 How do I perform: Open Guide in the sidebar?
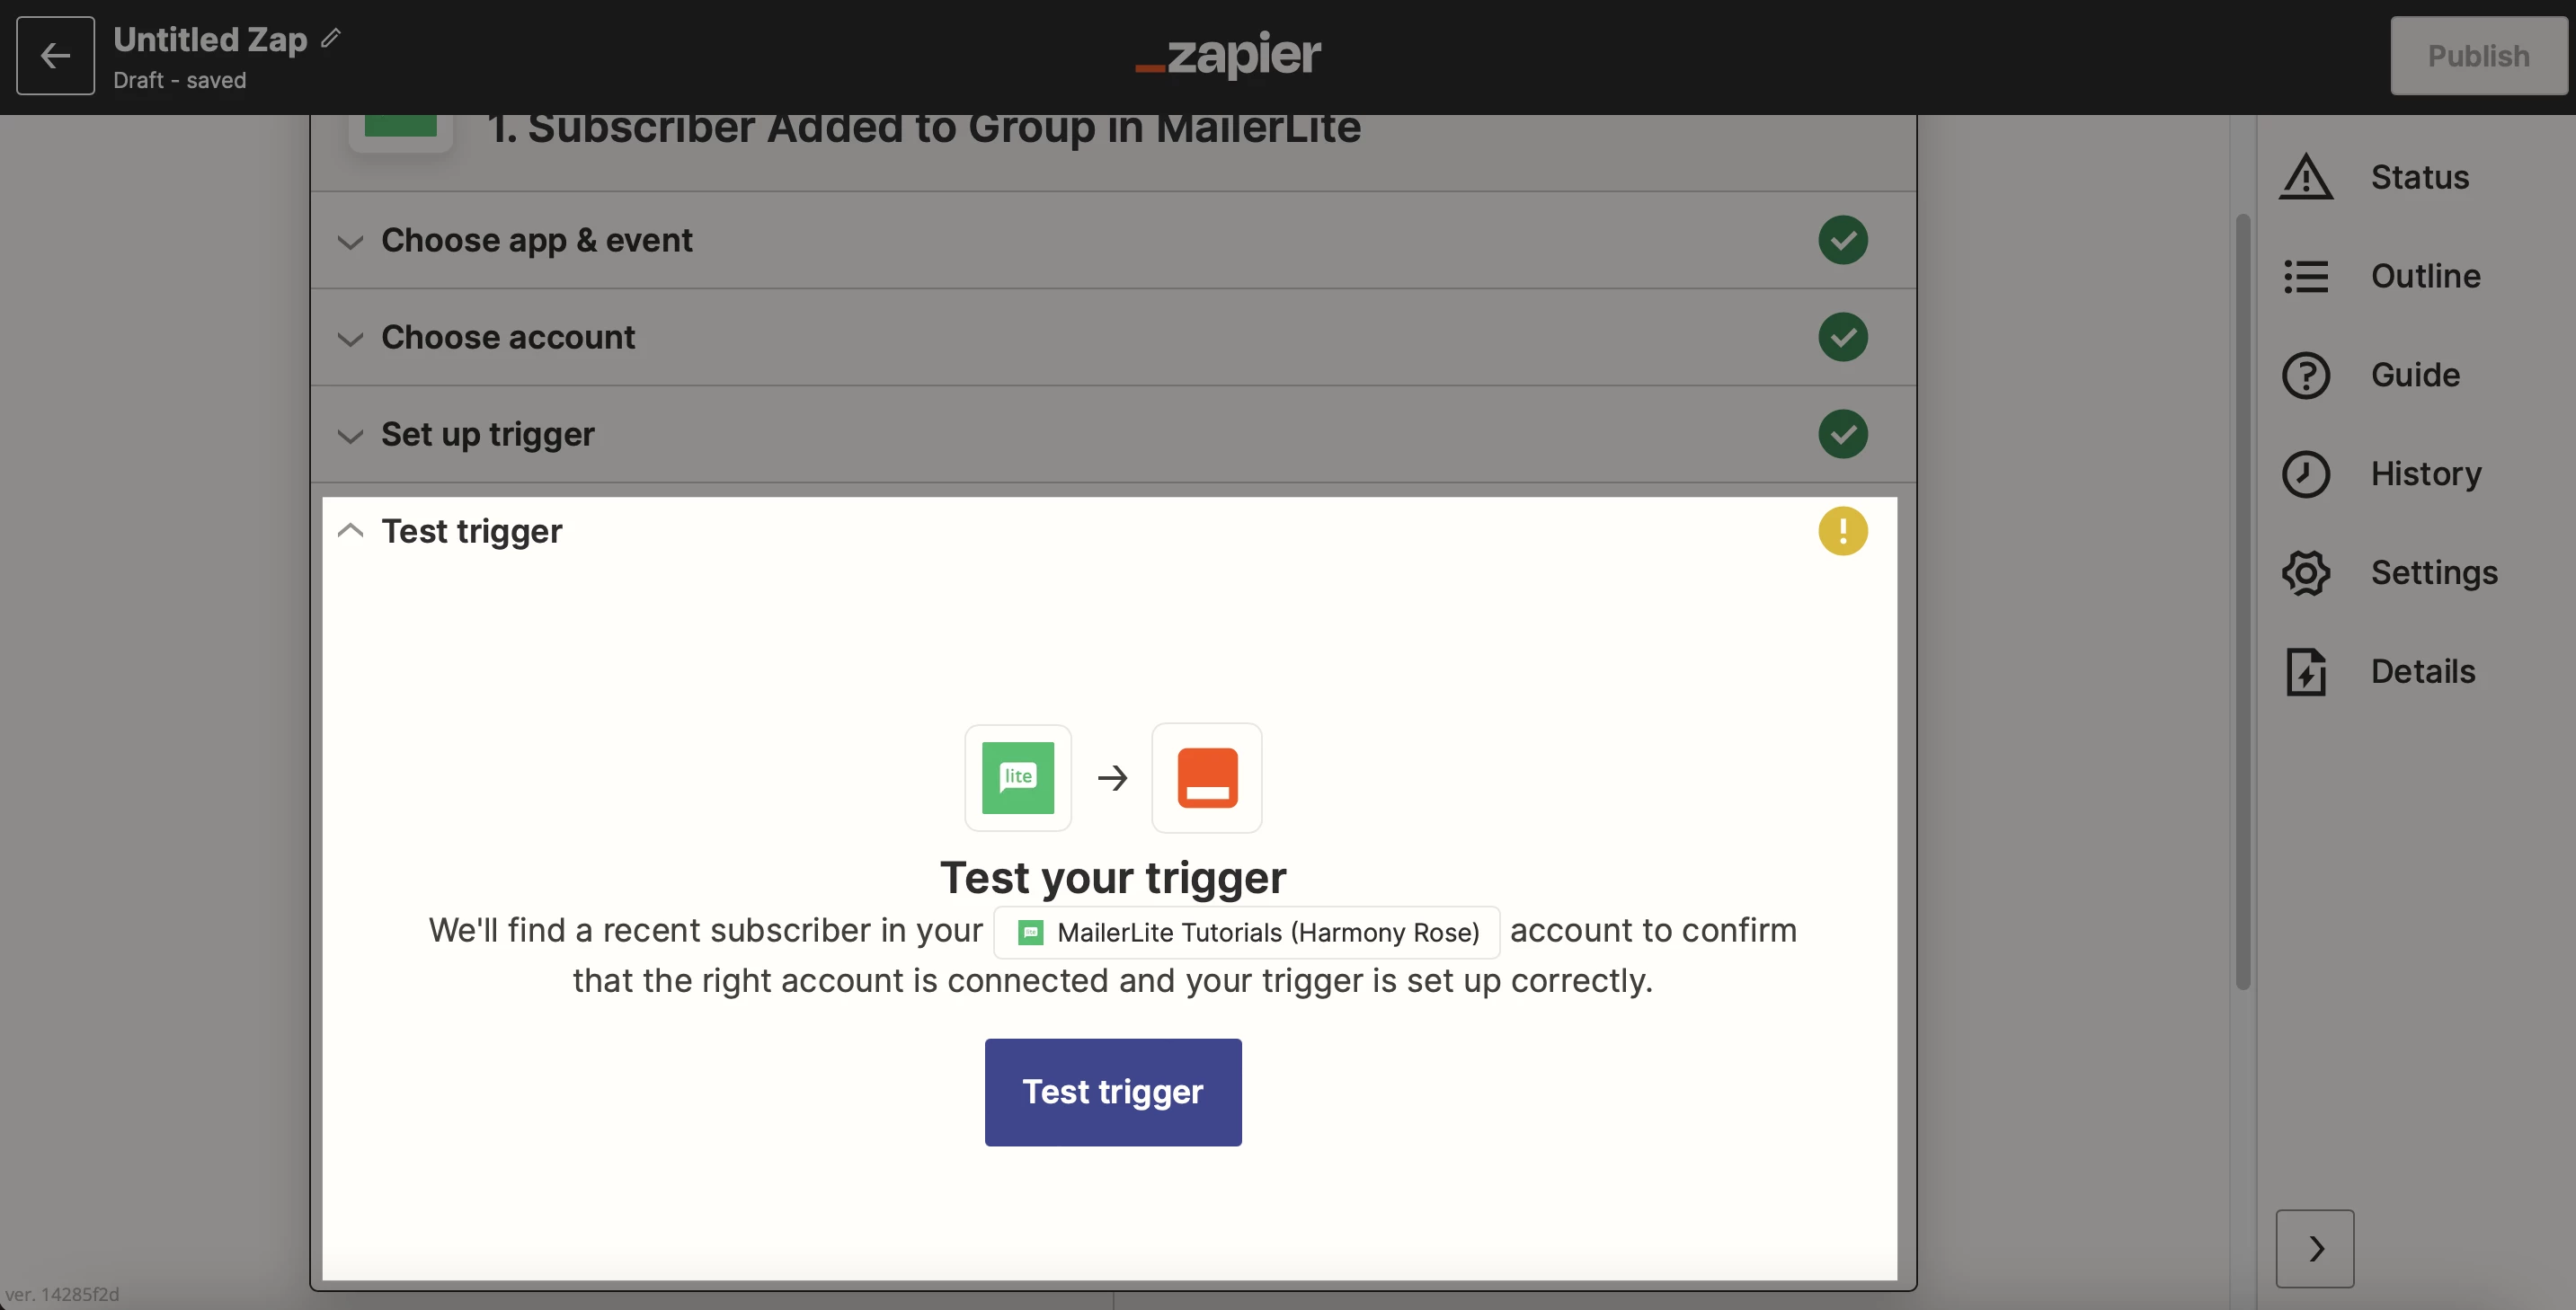click(x=2415, y=375)
